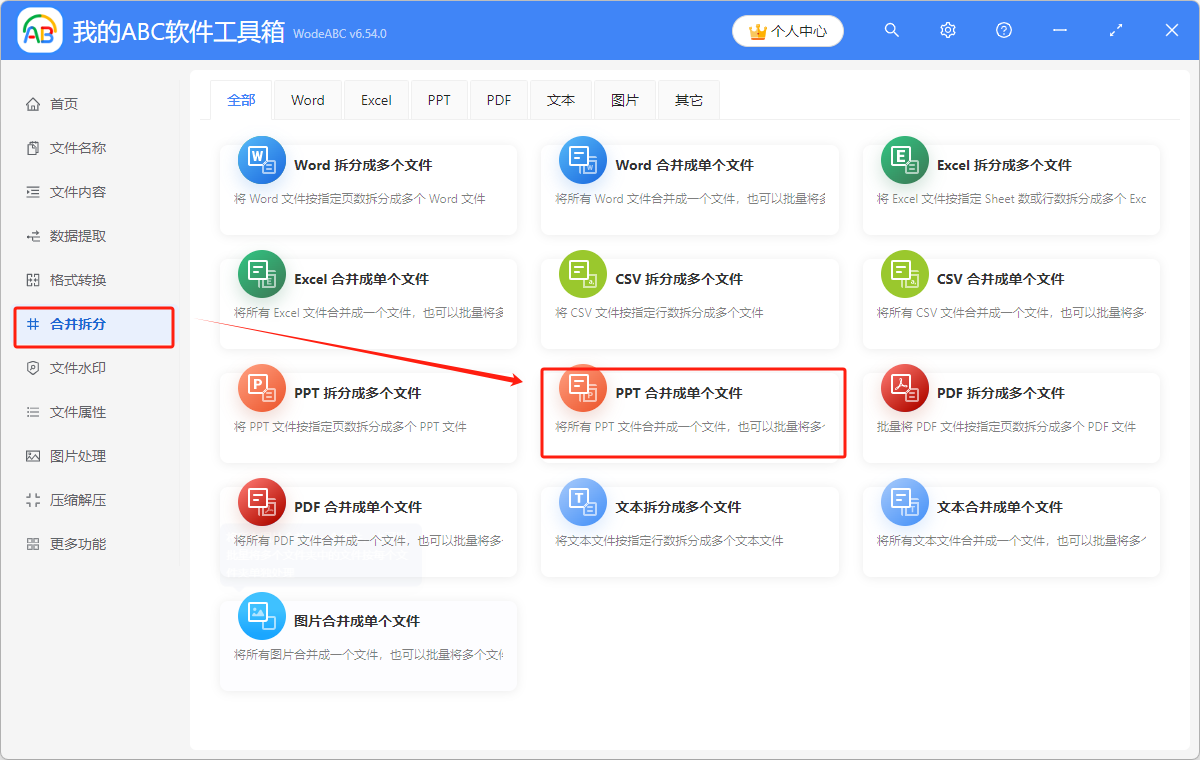Open the 数据提取 sidebar icon
This screenshot has width=1200, height=760.
[x=31, y=236]
